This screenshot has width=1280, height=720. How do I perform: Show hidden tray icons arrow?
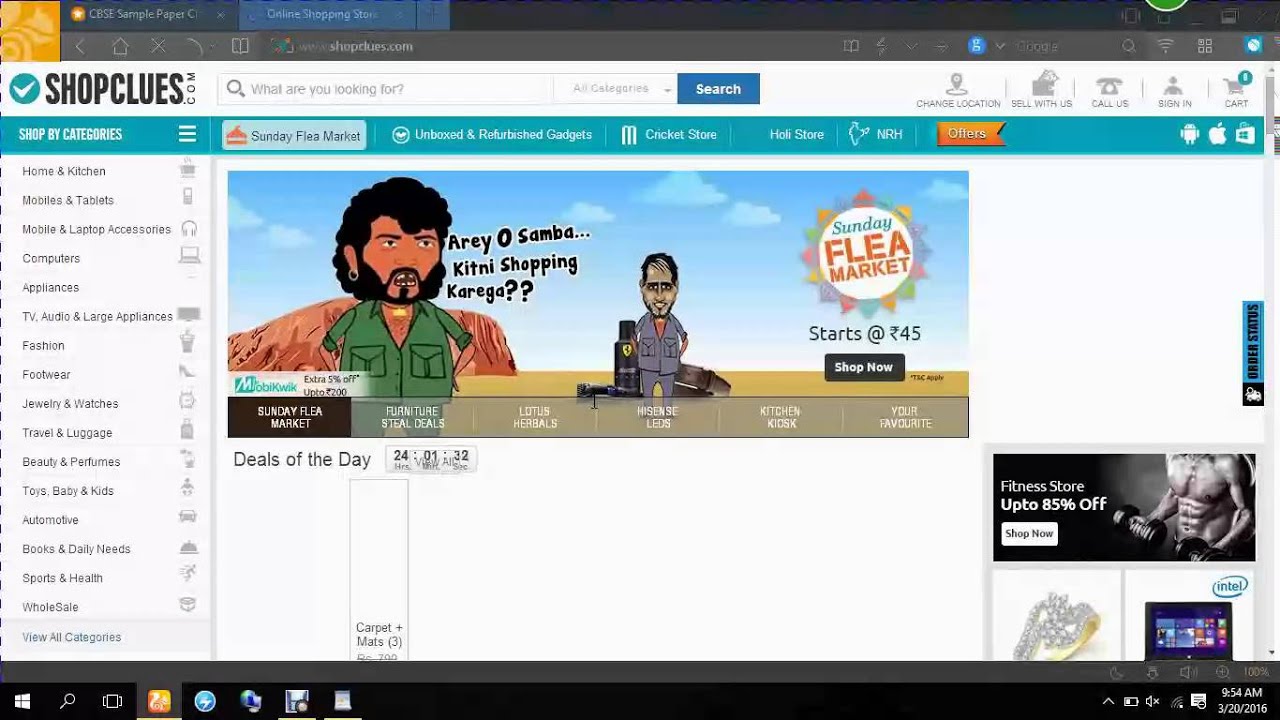click(1108, 701)
